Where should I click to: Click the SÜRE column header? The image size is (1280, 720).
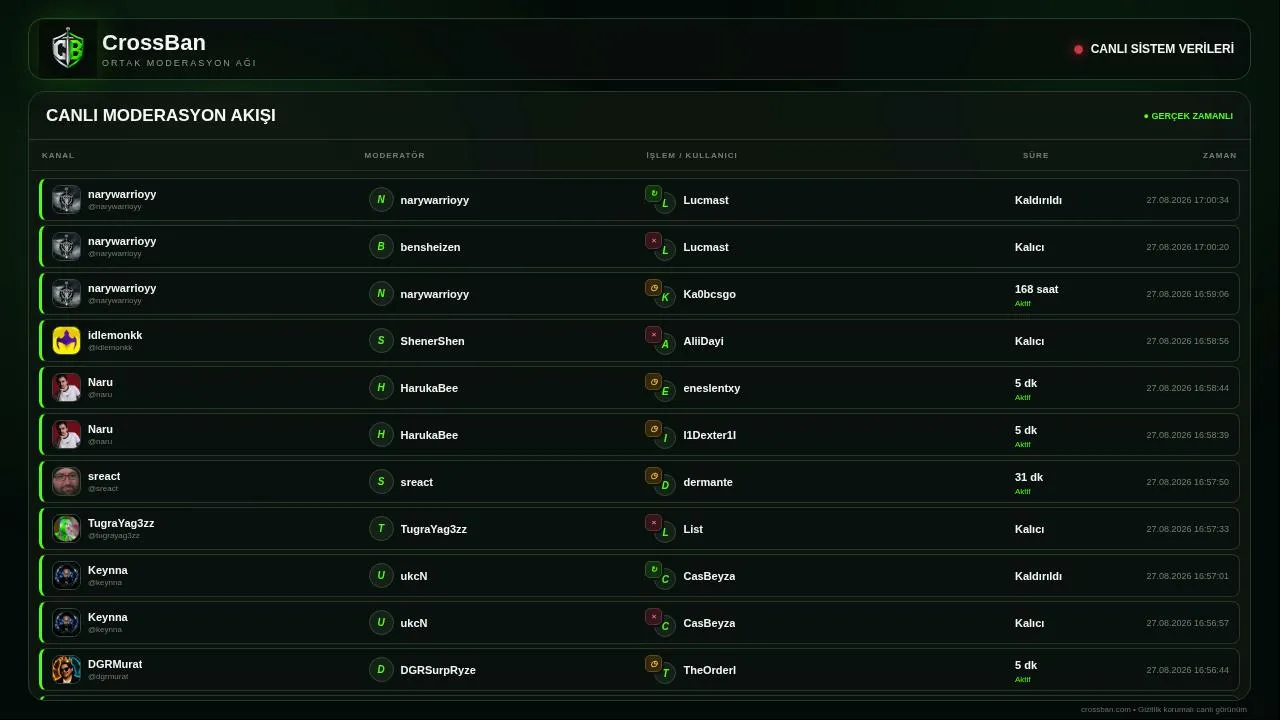(1036, 155)
